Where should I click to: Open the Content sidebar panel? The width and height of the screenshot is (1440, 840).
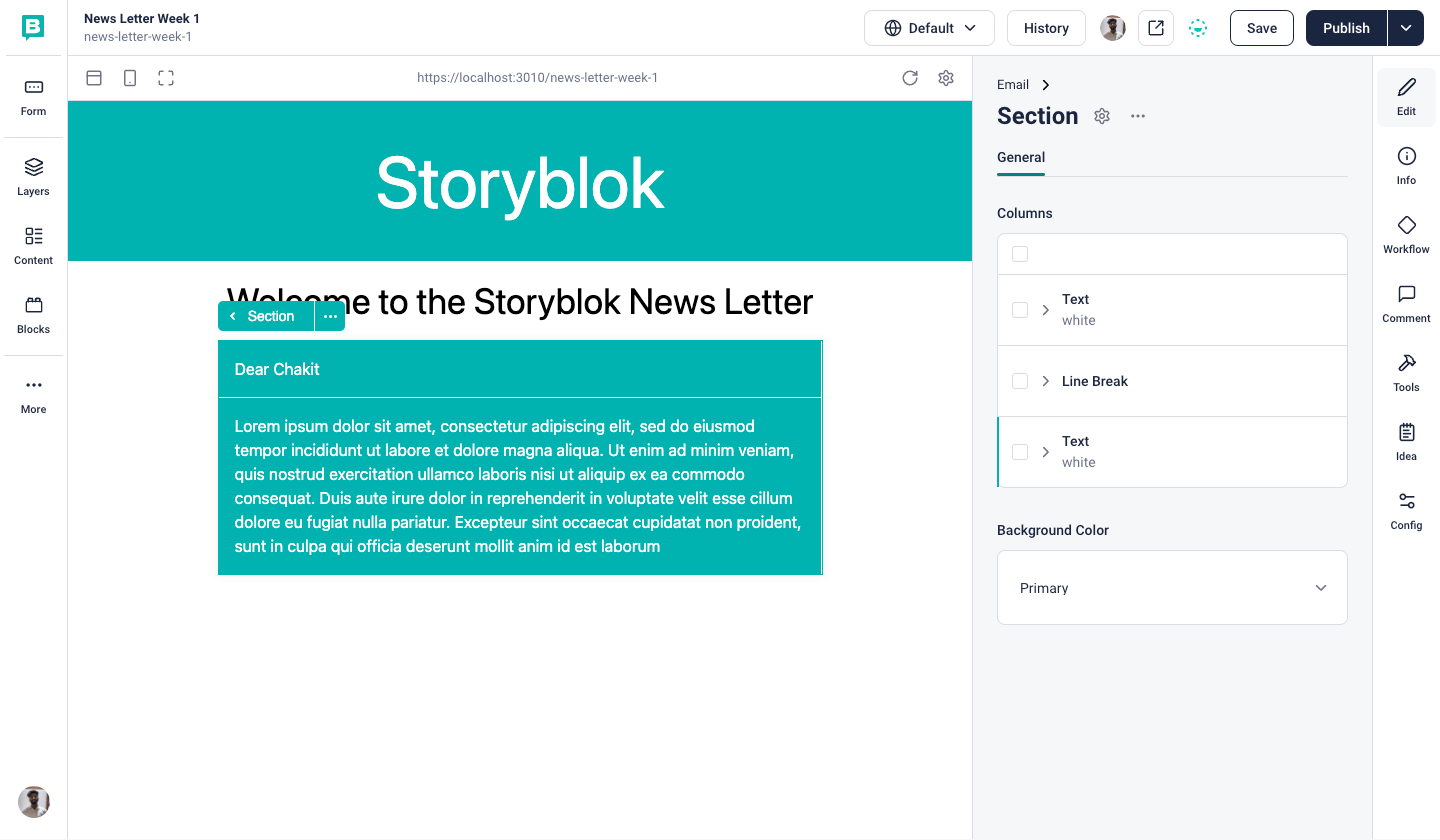(33, 246)
